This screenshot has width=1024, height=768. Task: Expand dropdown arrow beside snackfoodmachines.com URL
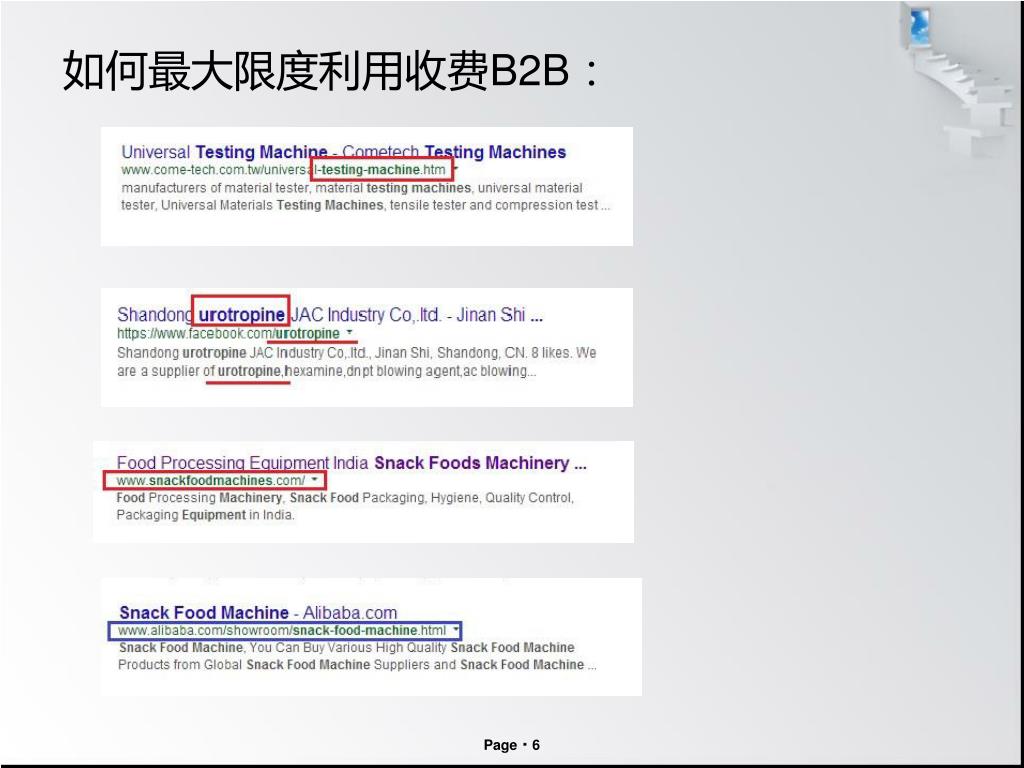click(314, 480)
